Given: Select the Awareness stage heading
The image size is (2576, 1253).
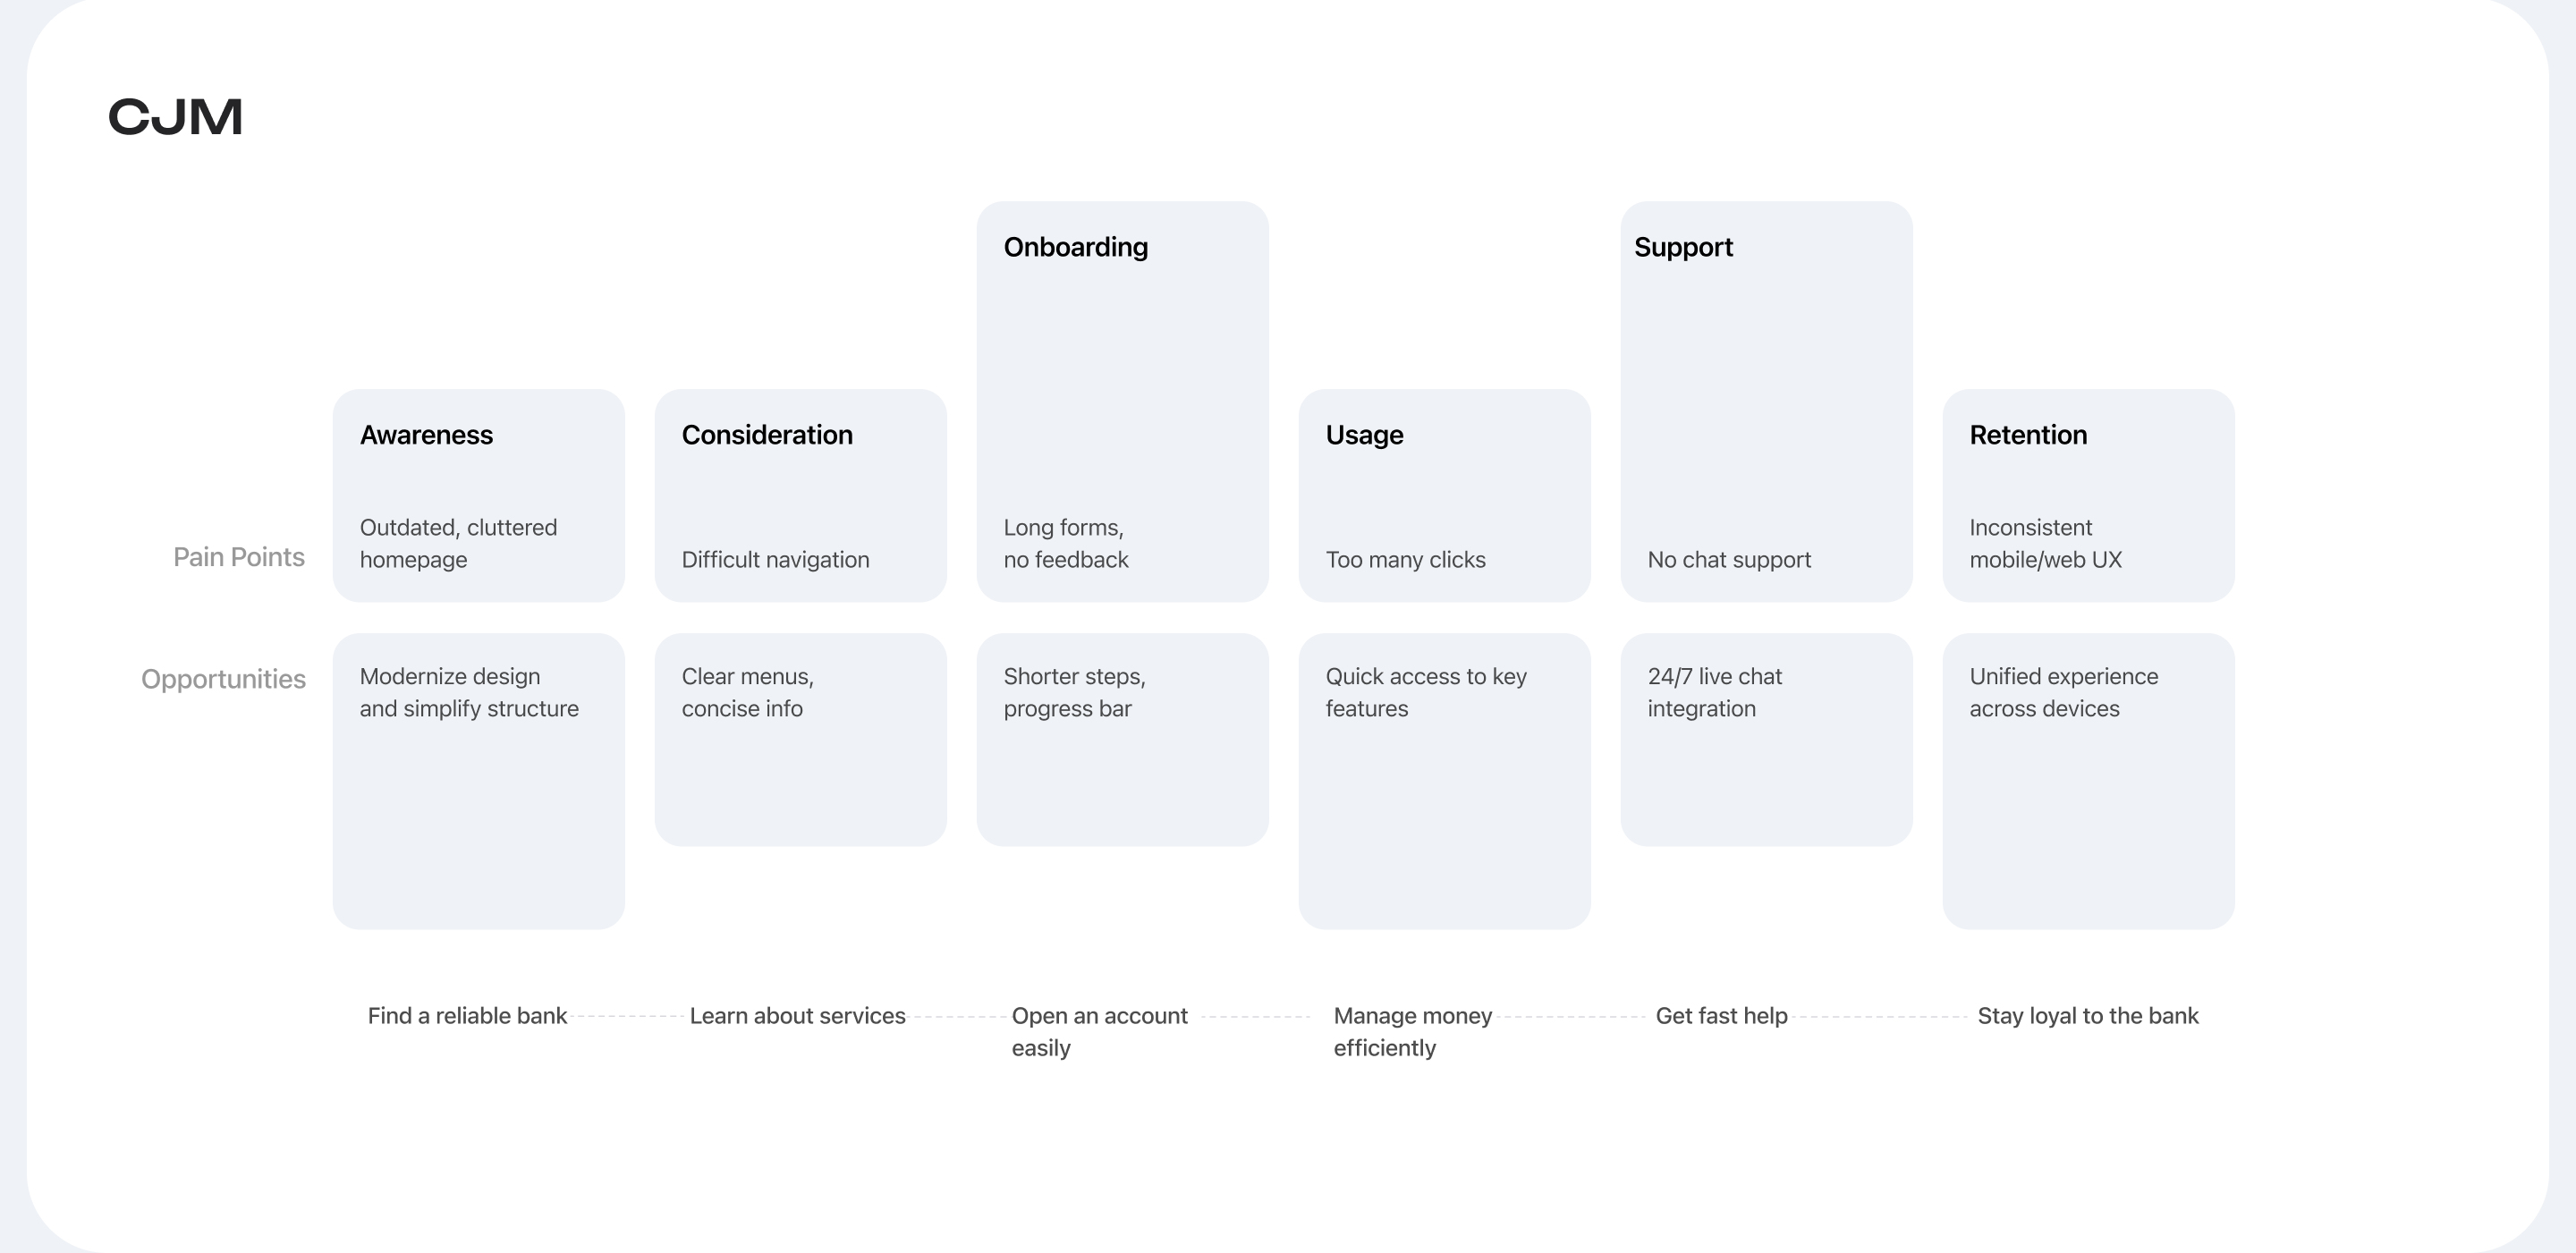Looking at the screenshot, I should [x=426, y=435].
